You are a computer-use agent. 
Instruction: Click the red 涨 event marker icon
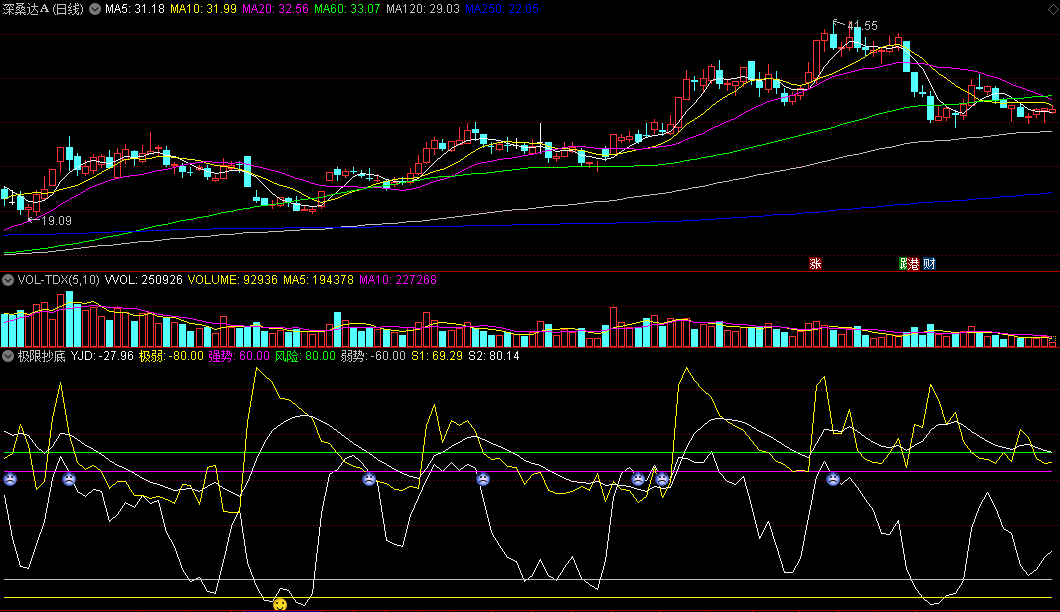[x=815, y=264]
